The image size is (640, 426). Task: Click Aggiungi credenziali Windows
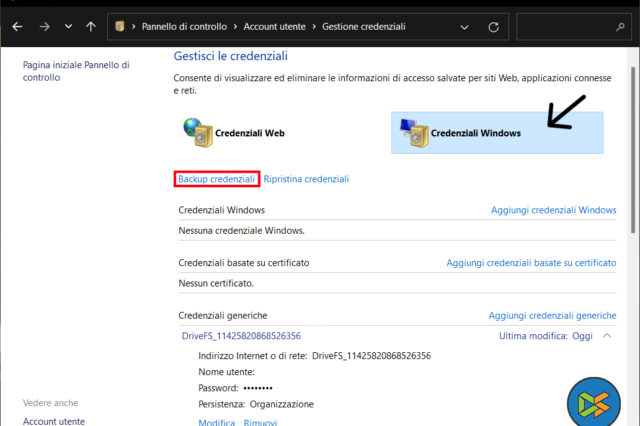(x=553, y=210)
